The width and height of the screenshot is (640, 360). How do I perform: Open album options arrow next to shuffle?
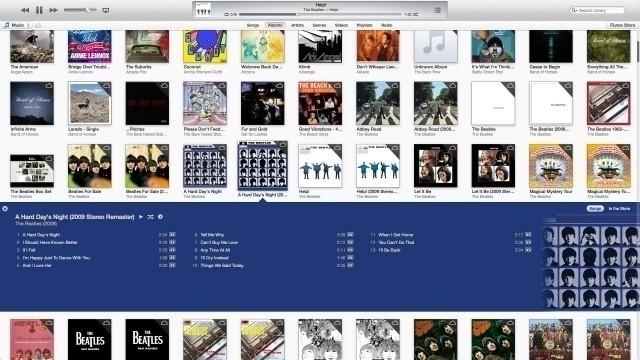160,217
